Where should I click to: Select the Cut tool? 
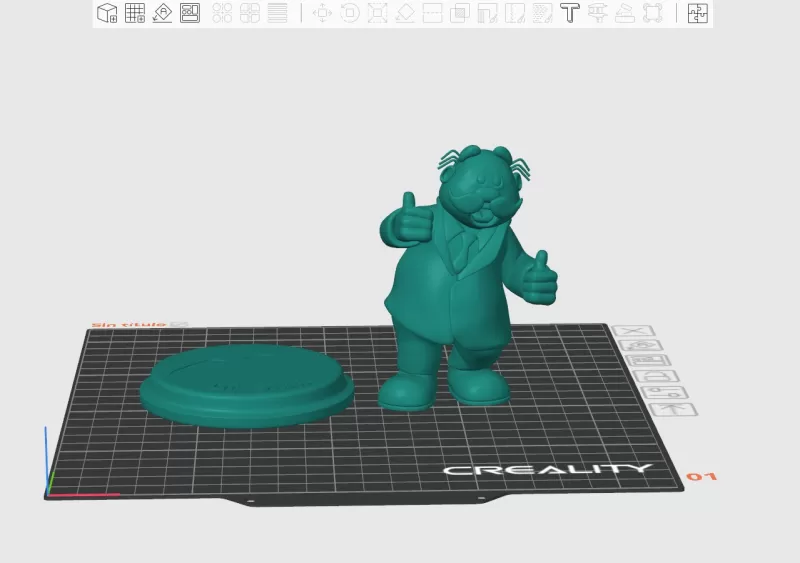[432, 13]
